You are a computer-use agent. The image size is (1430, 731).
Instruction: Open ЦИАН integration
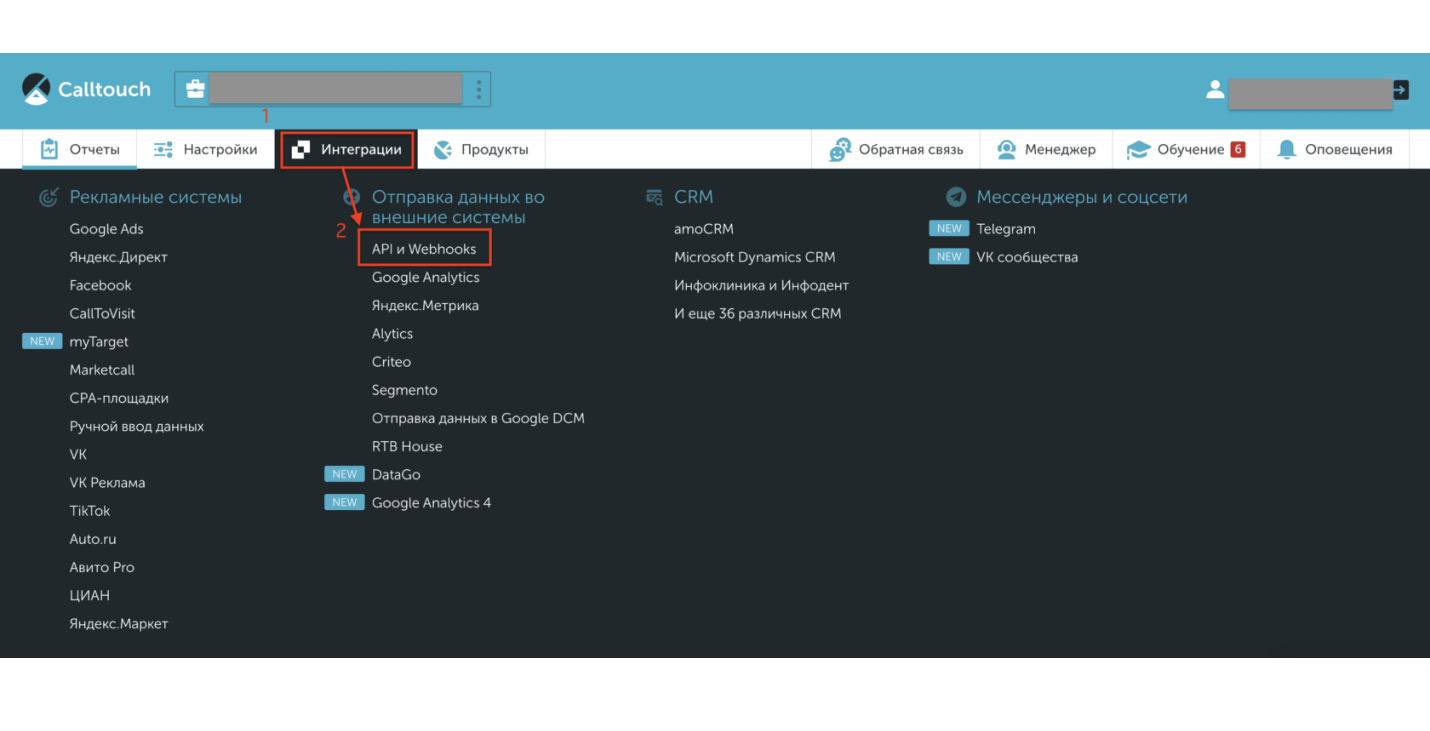click(x=90, y=595)
